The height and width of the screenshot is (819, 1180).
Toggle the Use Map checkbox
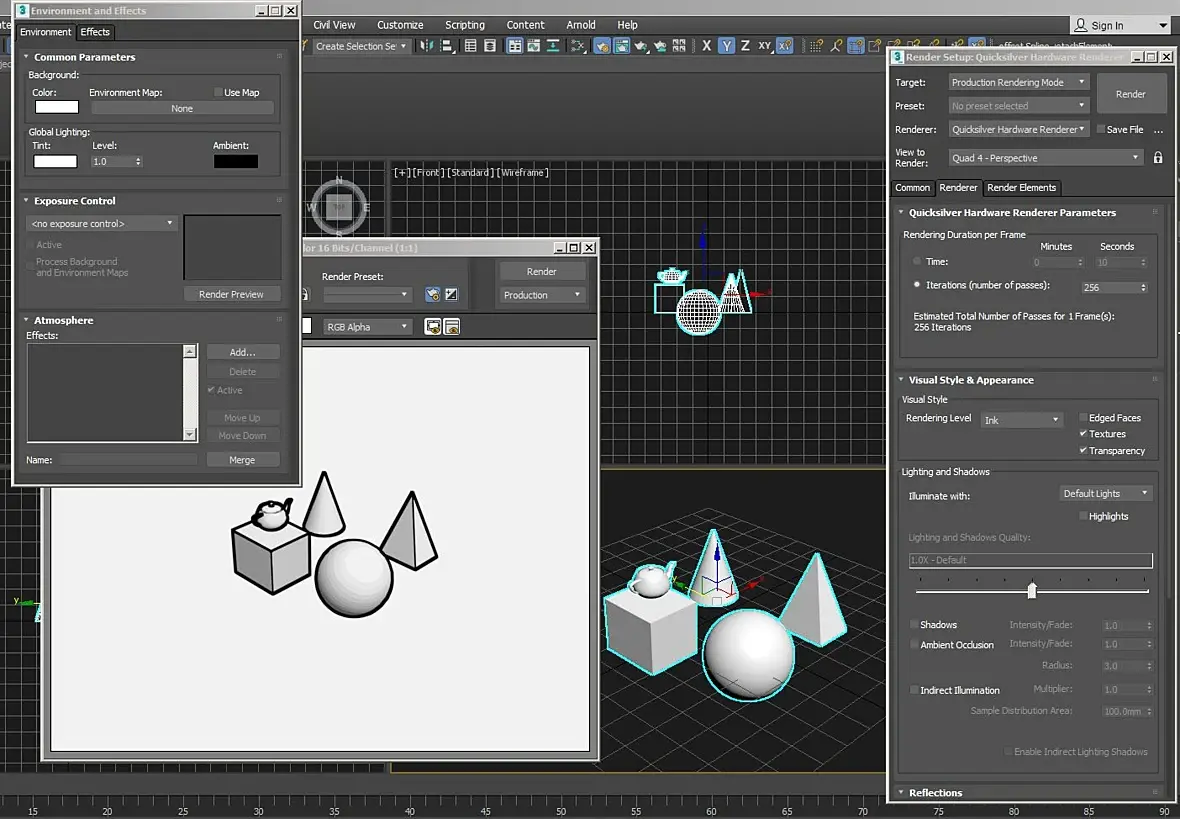pos(218,93)
